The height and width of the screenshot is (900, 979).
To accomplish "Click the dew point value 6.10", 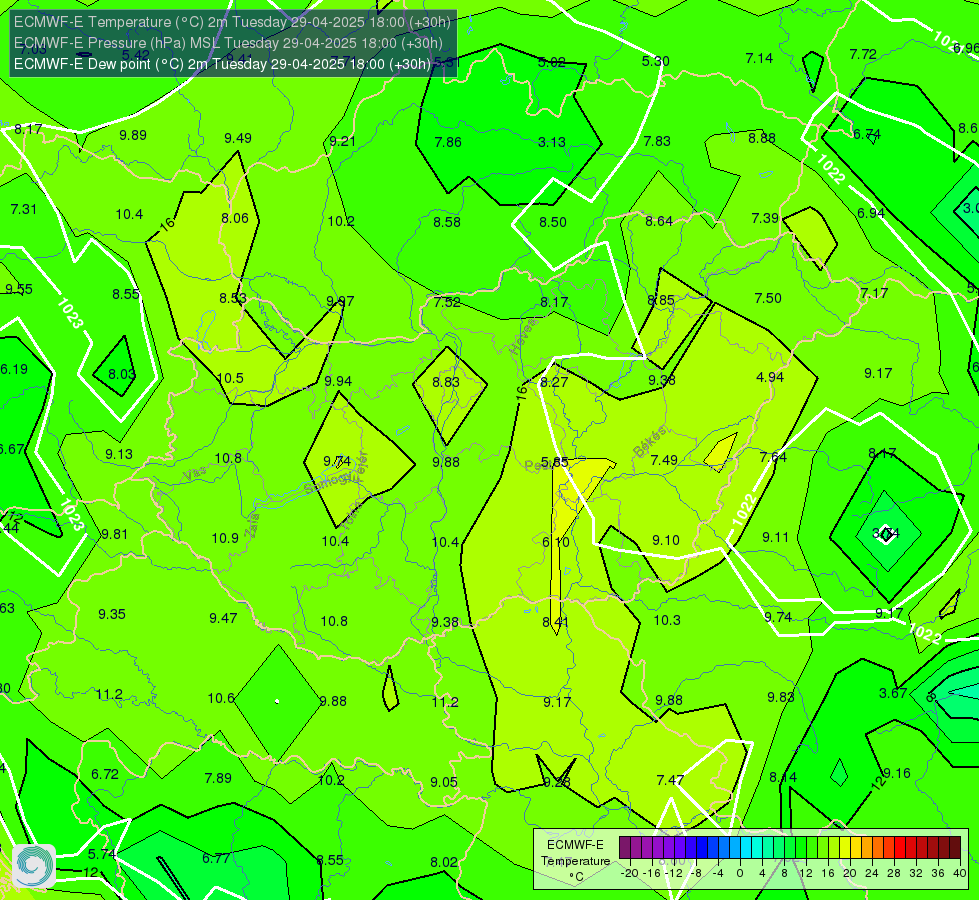I will click(556, 542).
